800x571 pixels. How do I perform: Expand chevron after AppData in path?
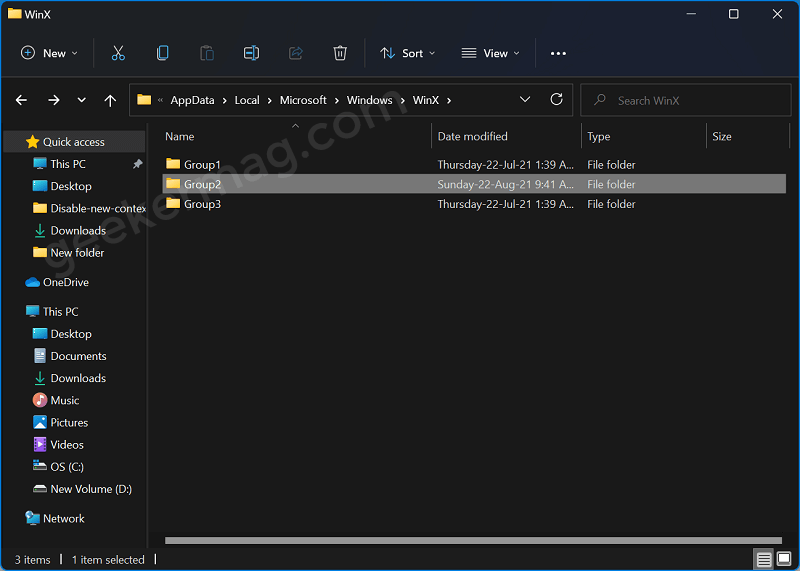pyautogui.click(x=224, y=101)
